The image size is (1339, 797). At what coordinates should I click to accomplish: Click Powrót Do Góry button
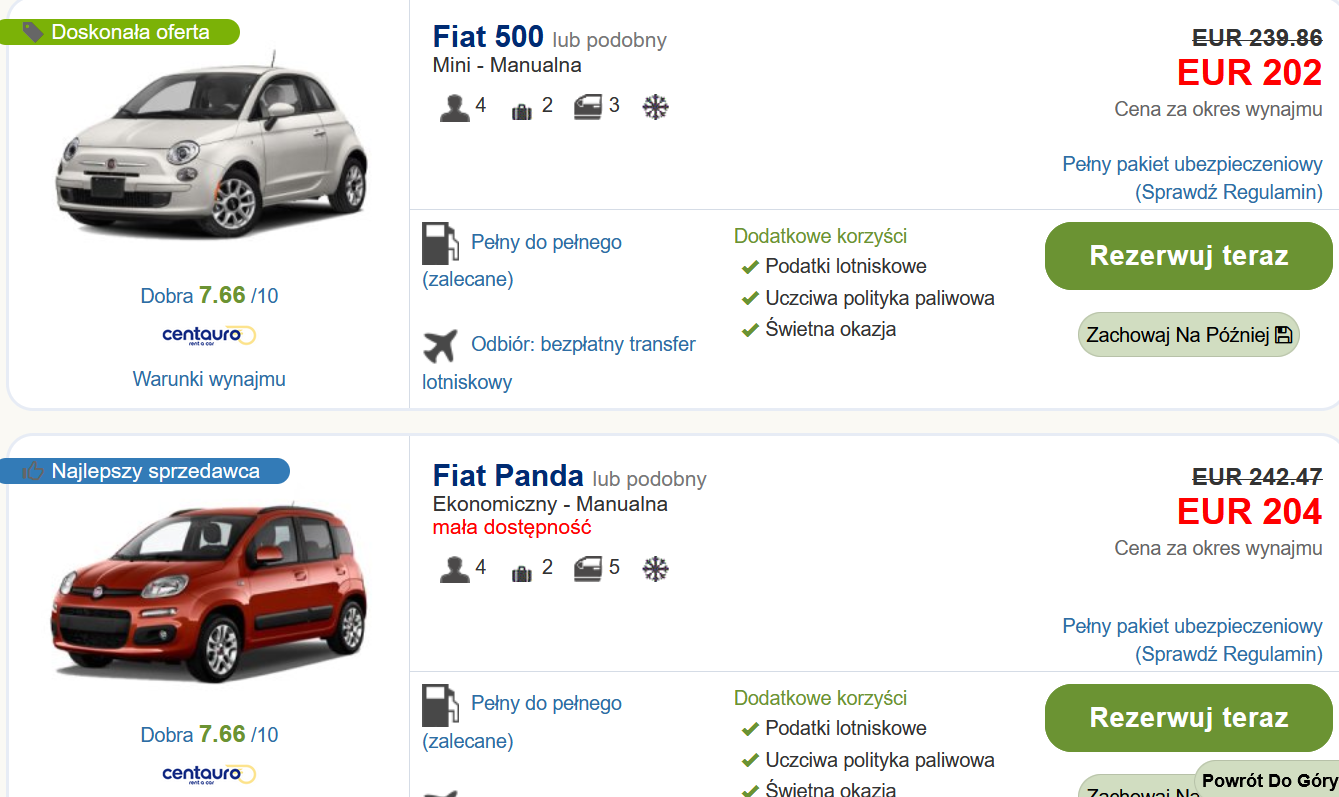[1268, 780]
